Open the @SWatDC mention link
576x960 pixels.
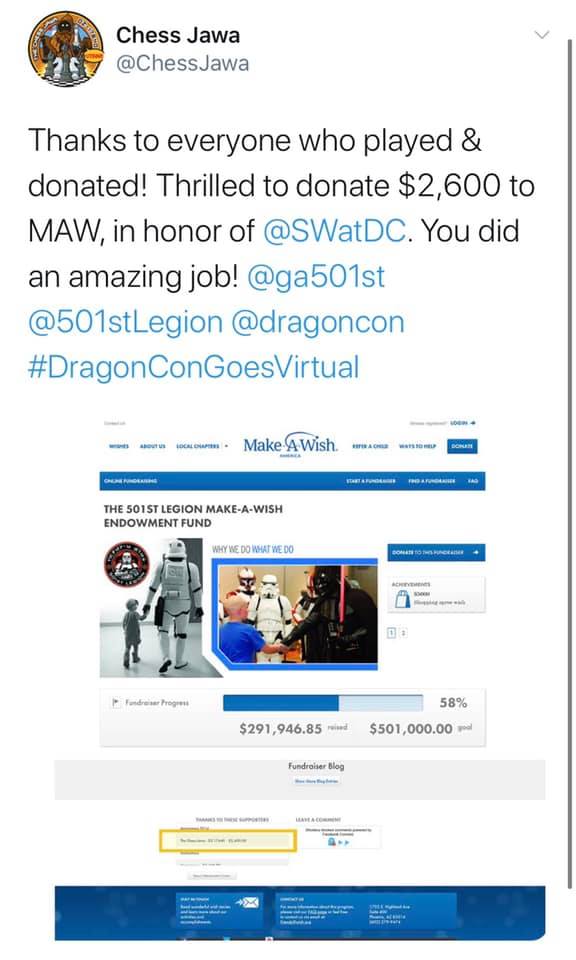point(334,231)
